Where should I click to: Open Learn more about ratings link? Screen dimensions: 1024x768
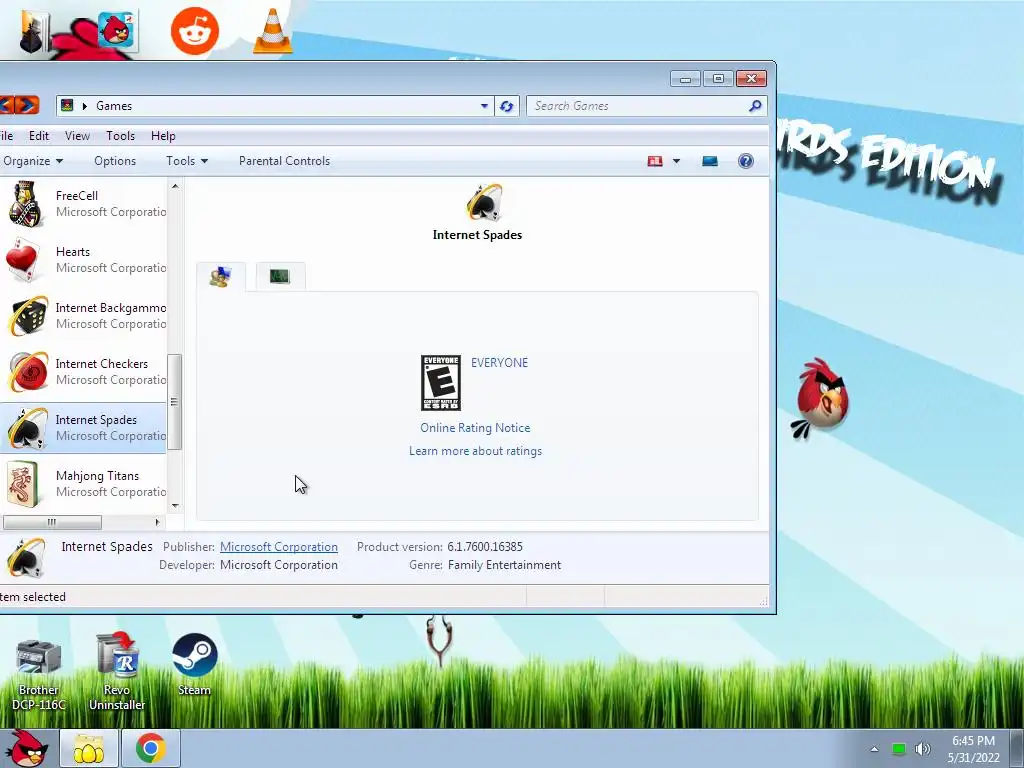[x=475, y=451]
